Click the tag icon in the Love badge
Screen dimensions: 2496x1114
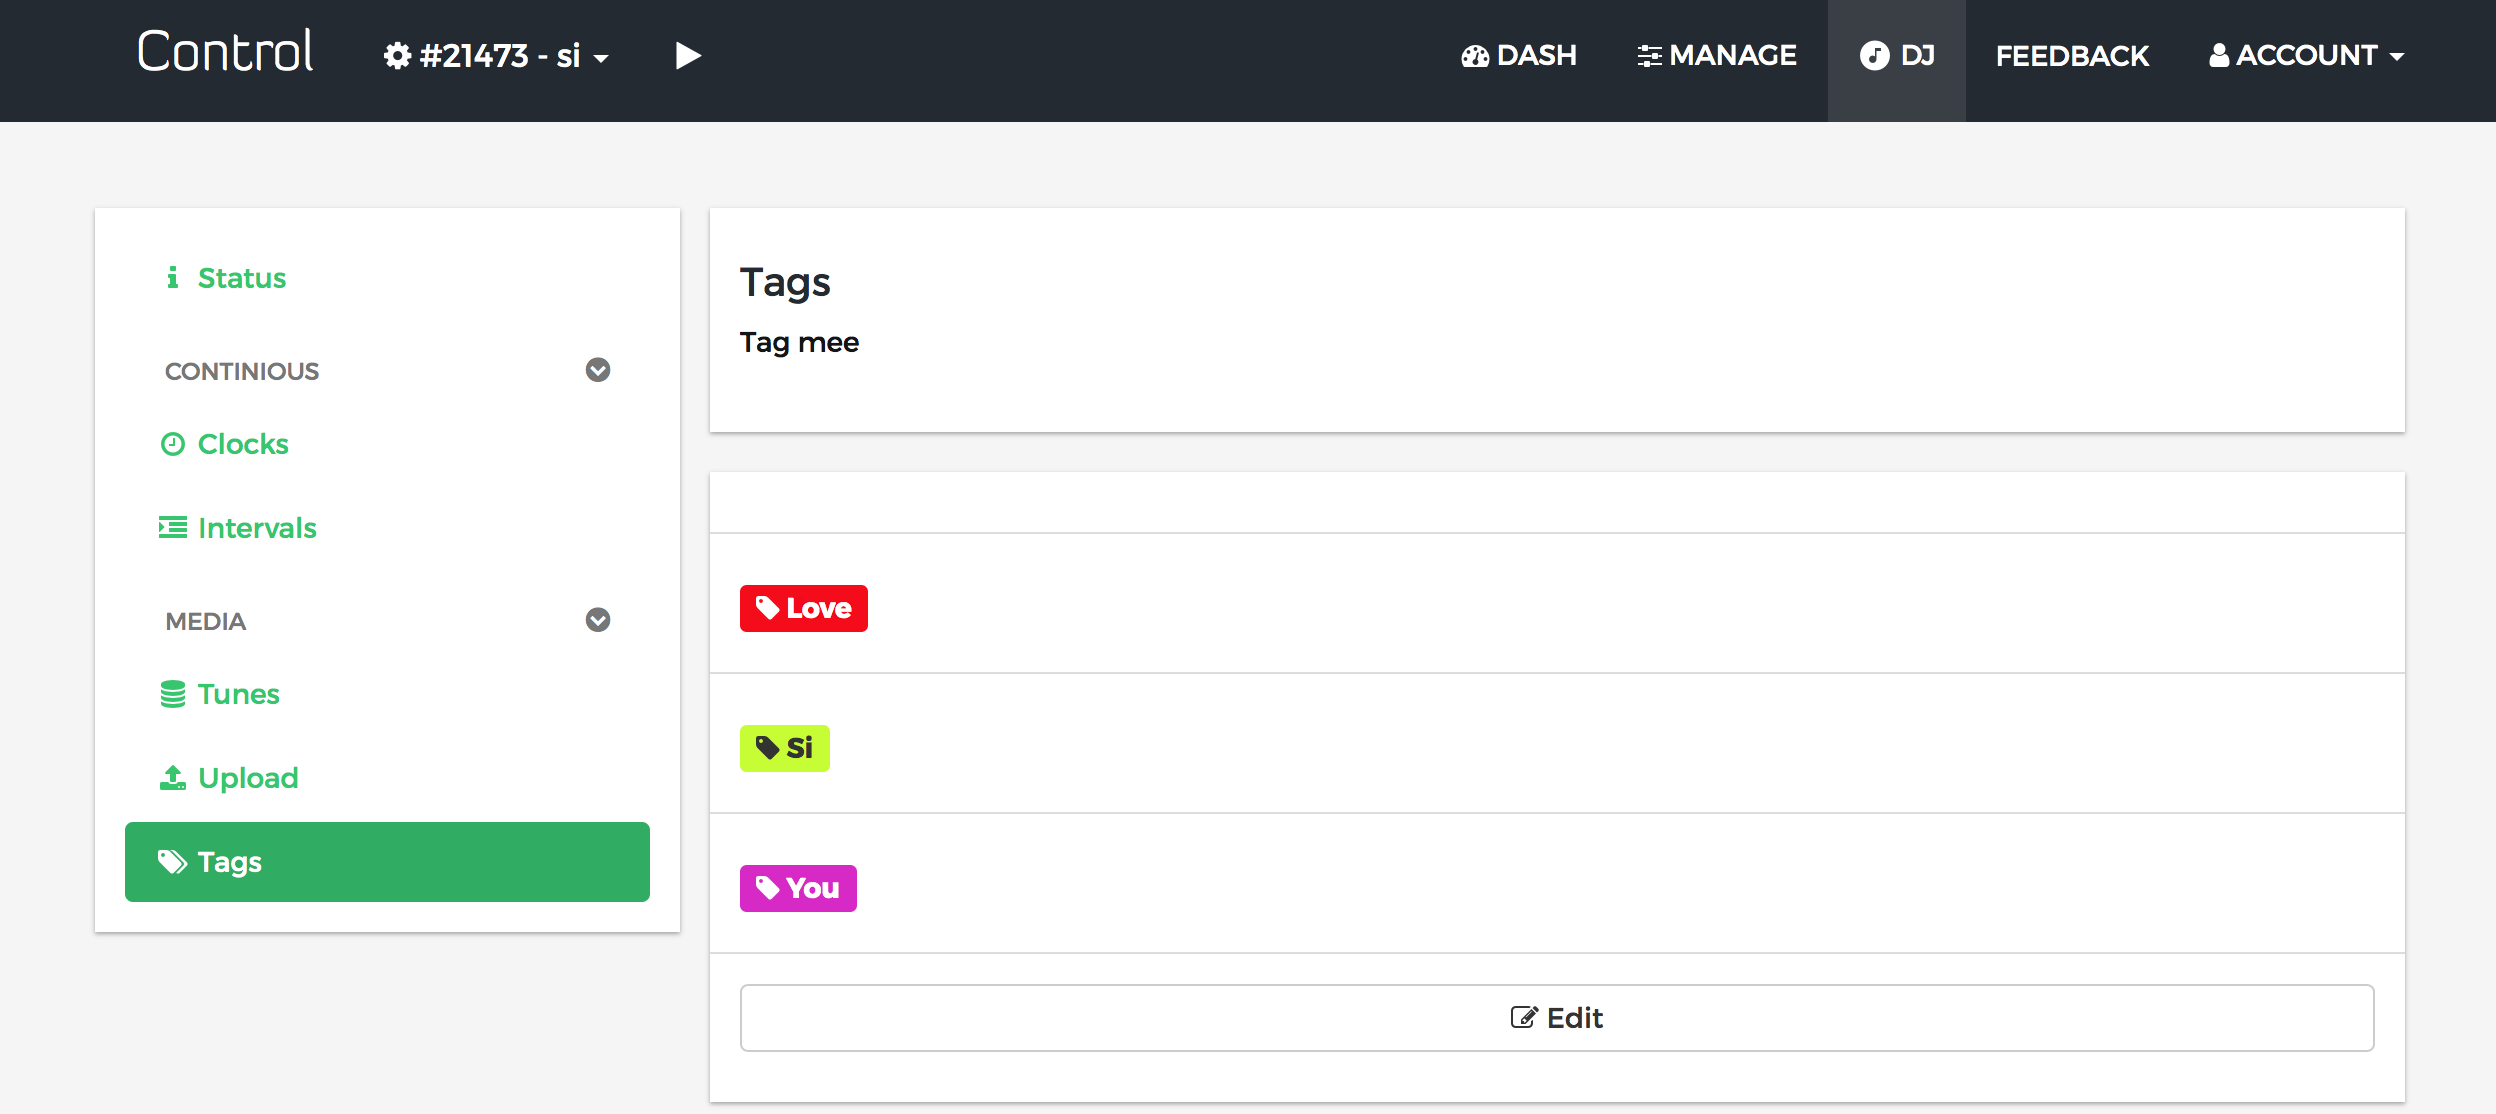[x=767, y=608]
